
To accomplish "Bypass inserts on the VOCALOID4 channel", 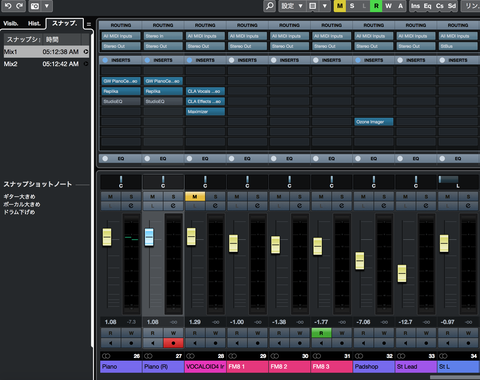I will pos(190,60).
